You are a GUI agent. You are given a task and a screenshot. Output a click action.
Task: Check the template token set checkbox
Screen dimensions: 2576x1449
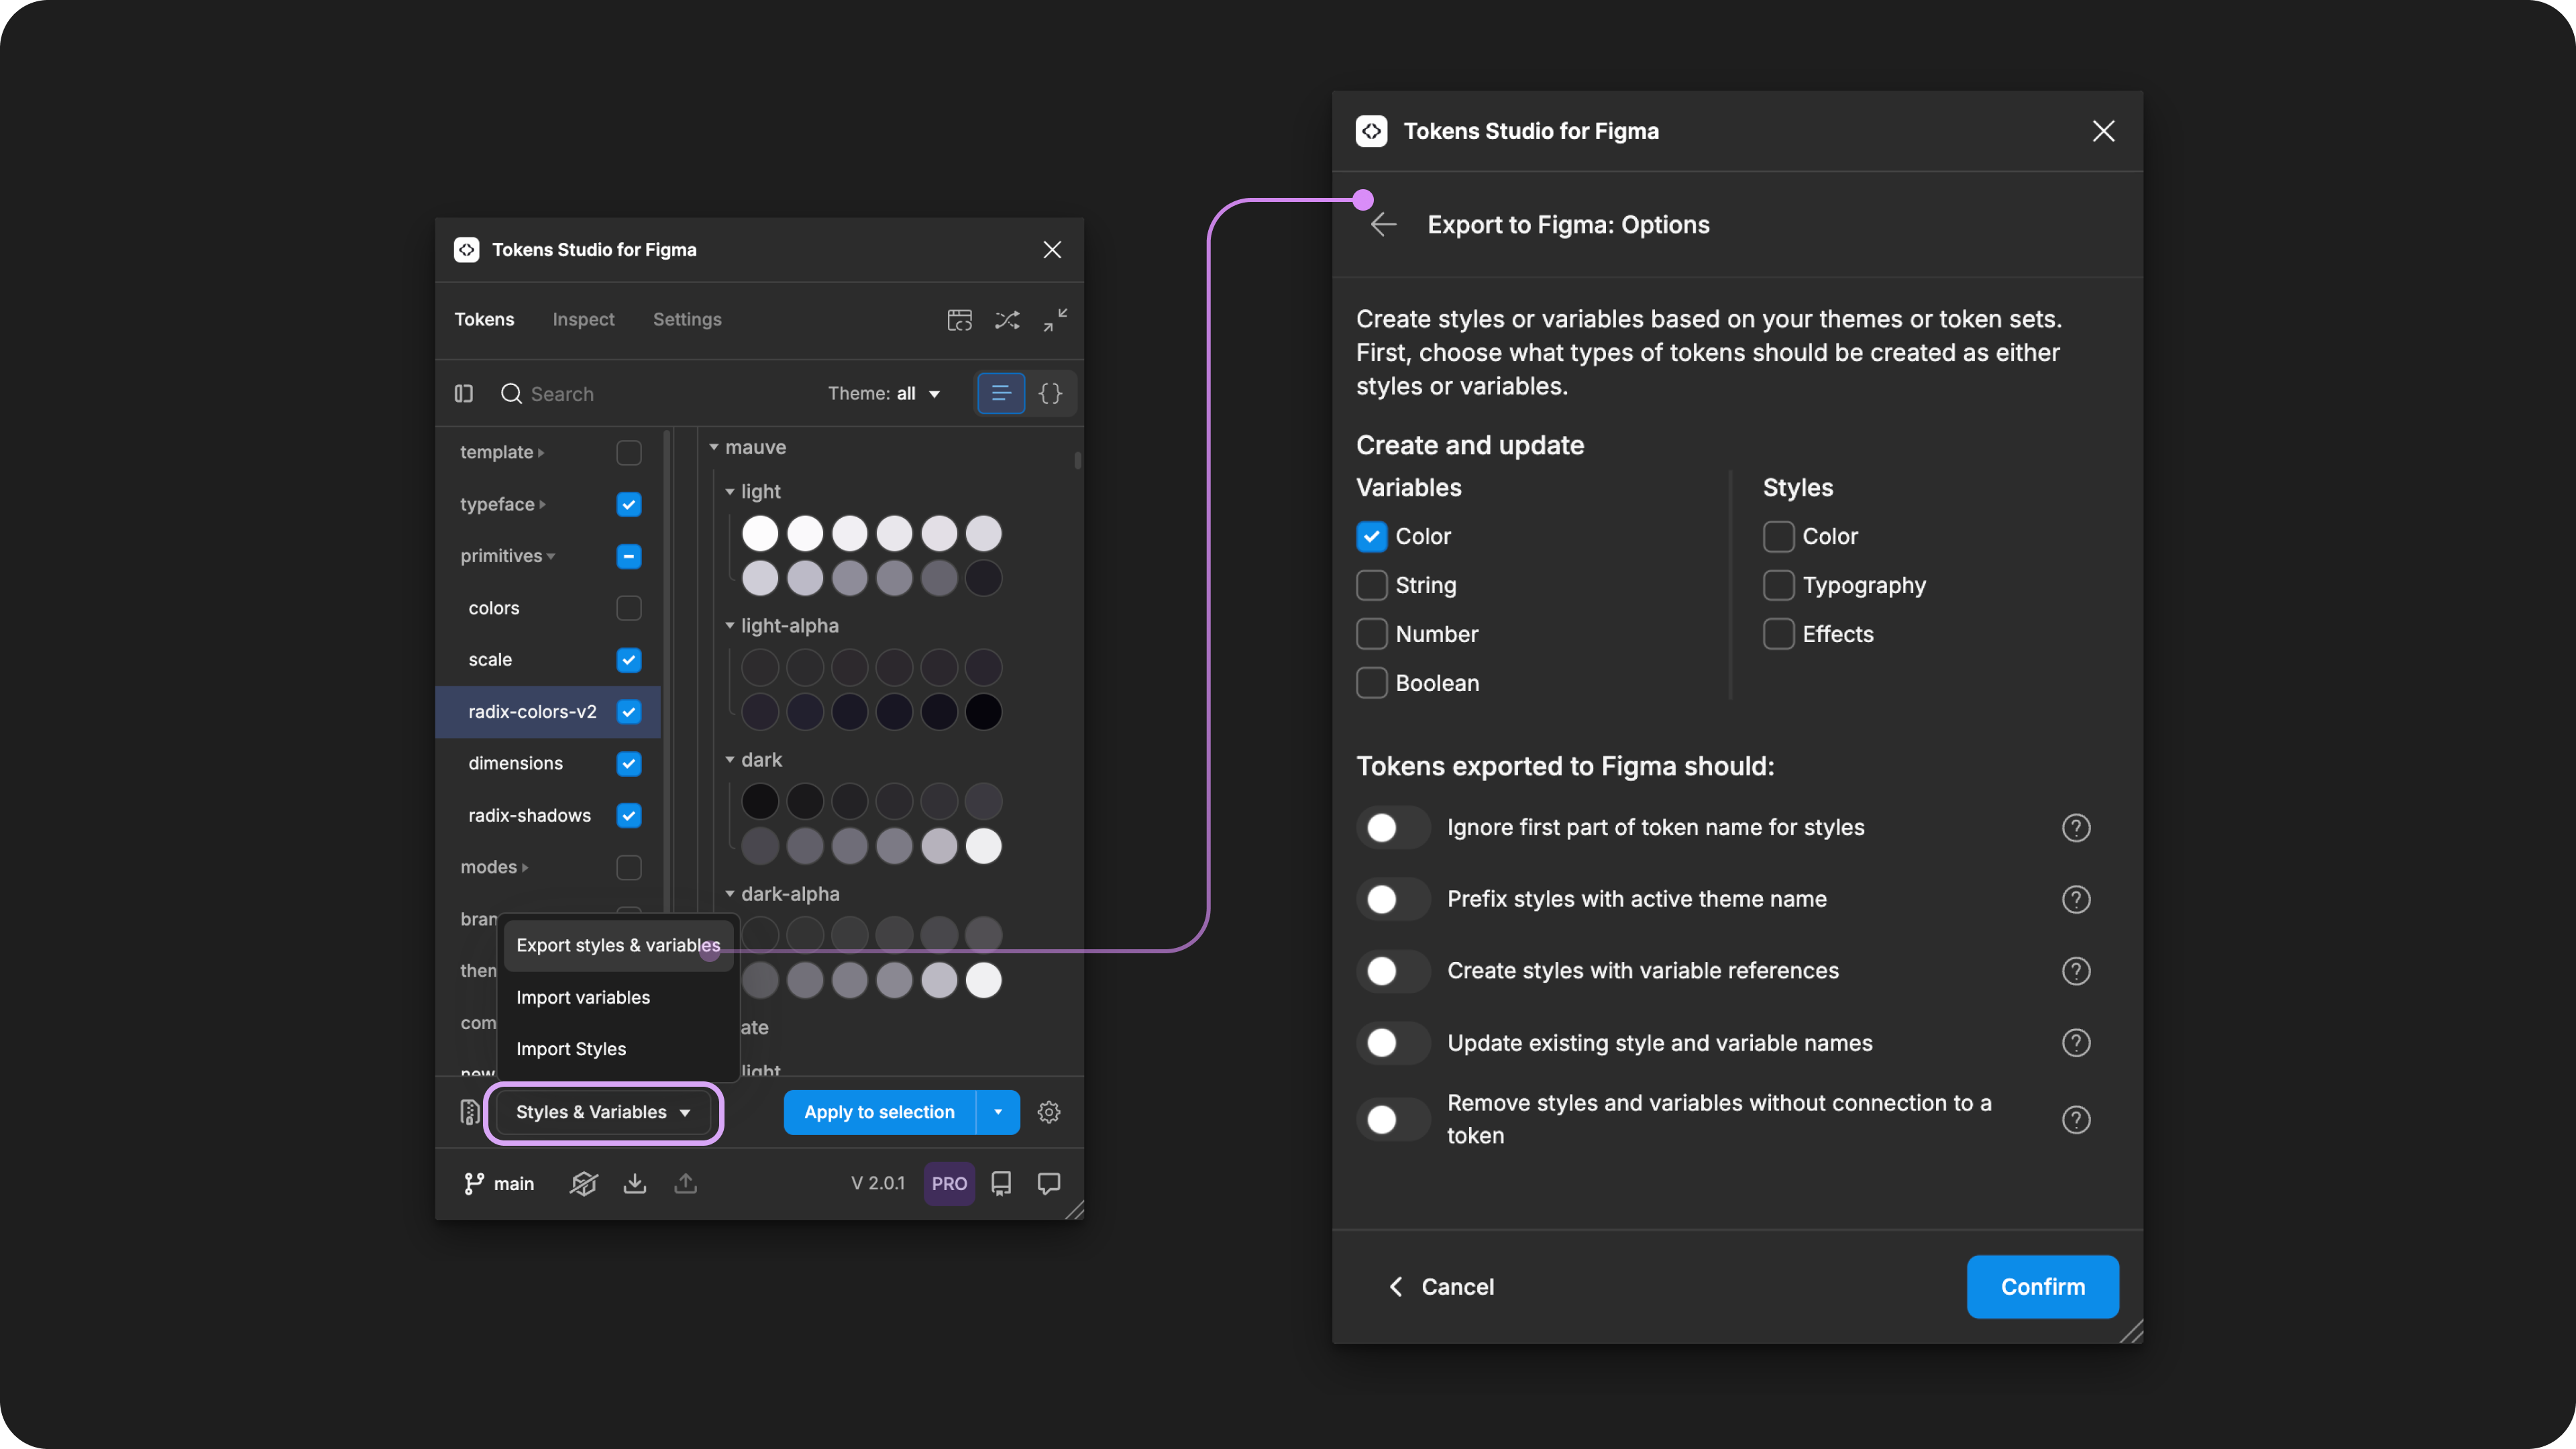click(x=628, y=453)
